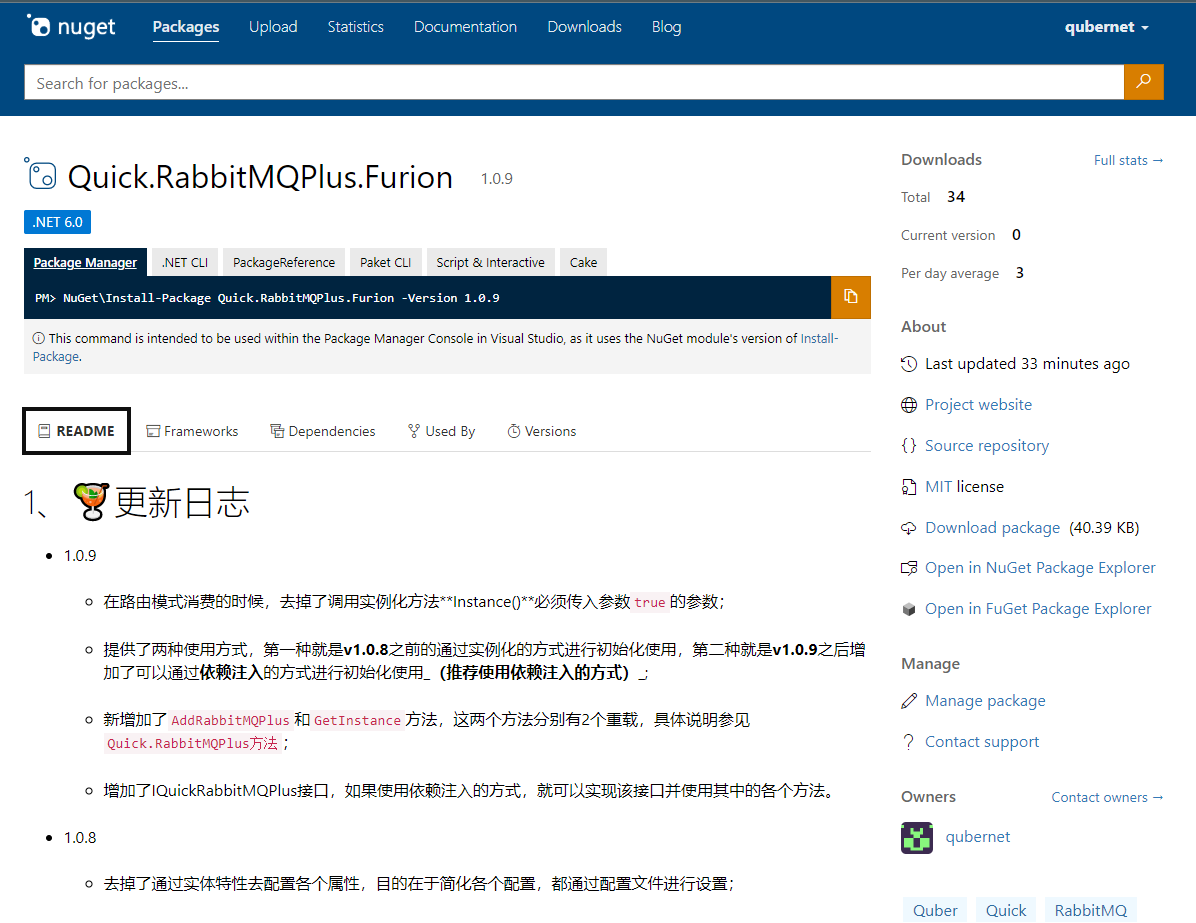Click the qubernet owner avatar

pos(917,837)
